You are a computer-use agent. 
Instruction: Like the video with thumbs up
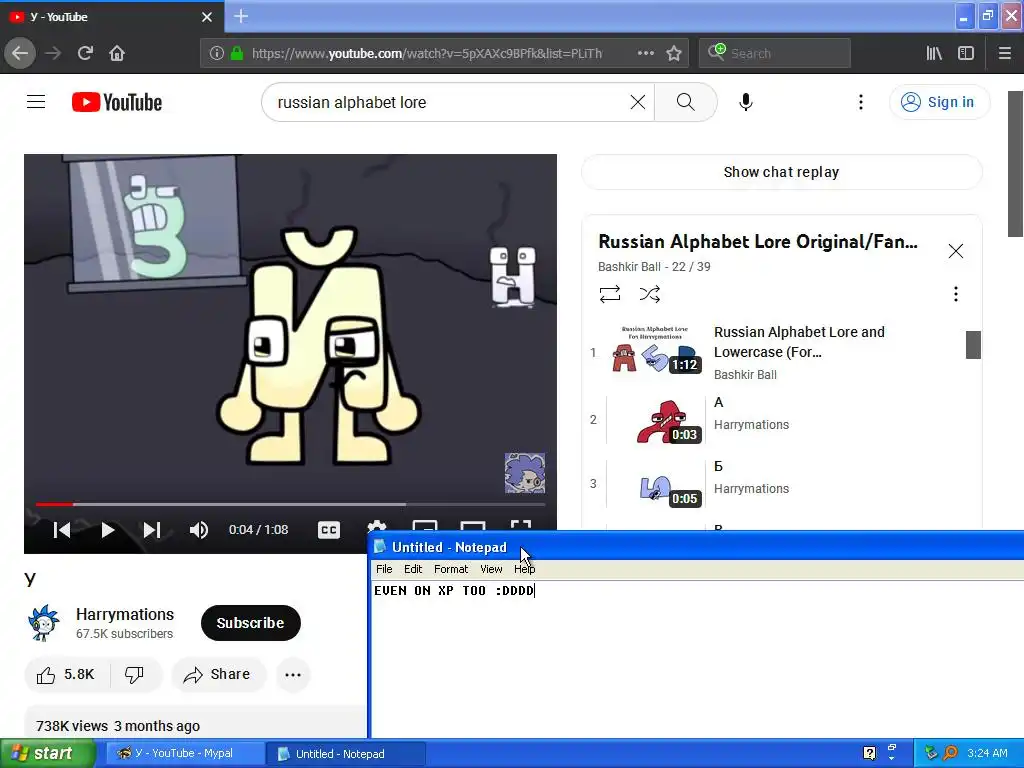(x=65, y=674)
